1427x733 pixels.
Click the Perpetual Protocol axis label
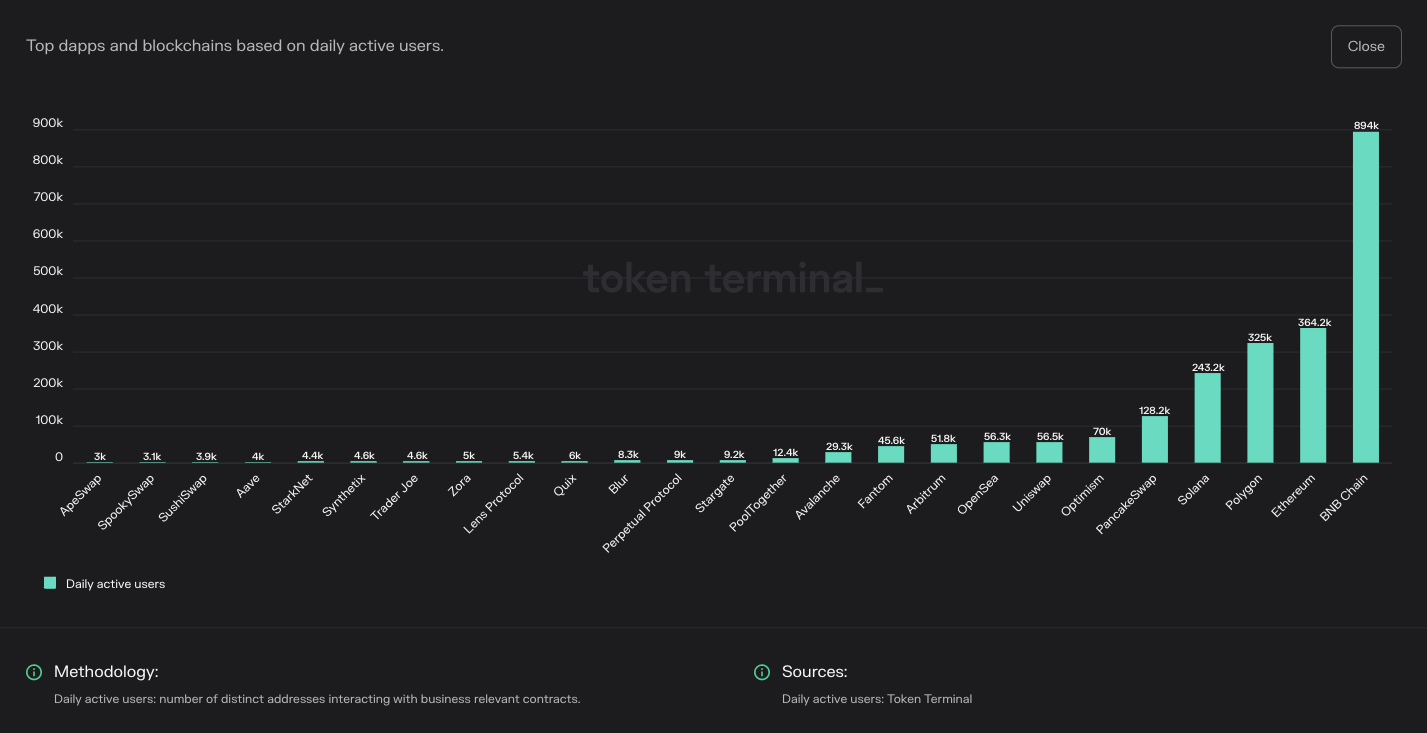(642, 514)
